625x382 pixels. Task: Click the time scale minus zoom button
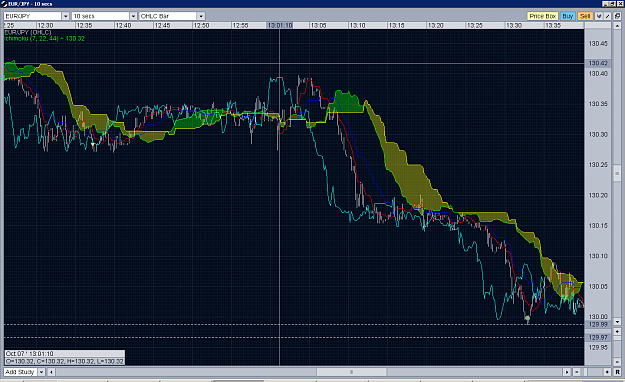(x=576, y=372)
